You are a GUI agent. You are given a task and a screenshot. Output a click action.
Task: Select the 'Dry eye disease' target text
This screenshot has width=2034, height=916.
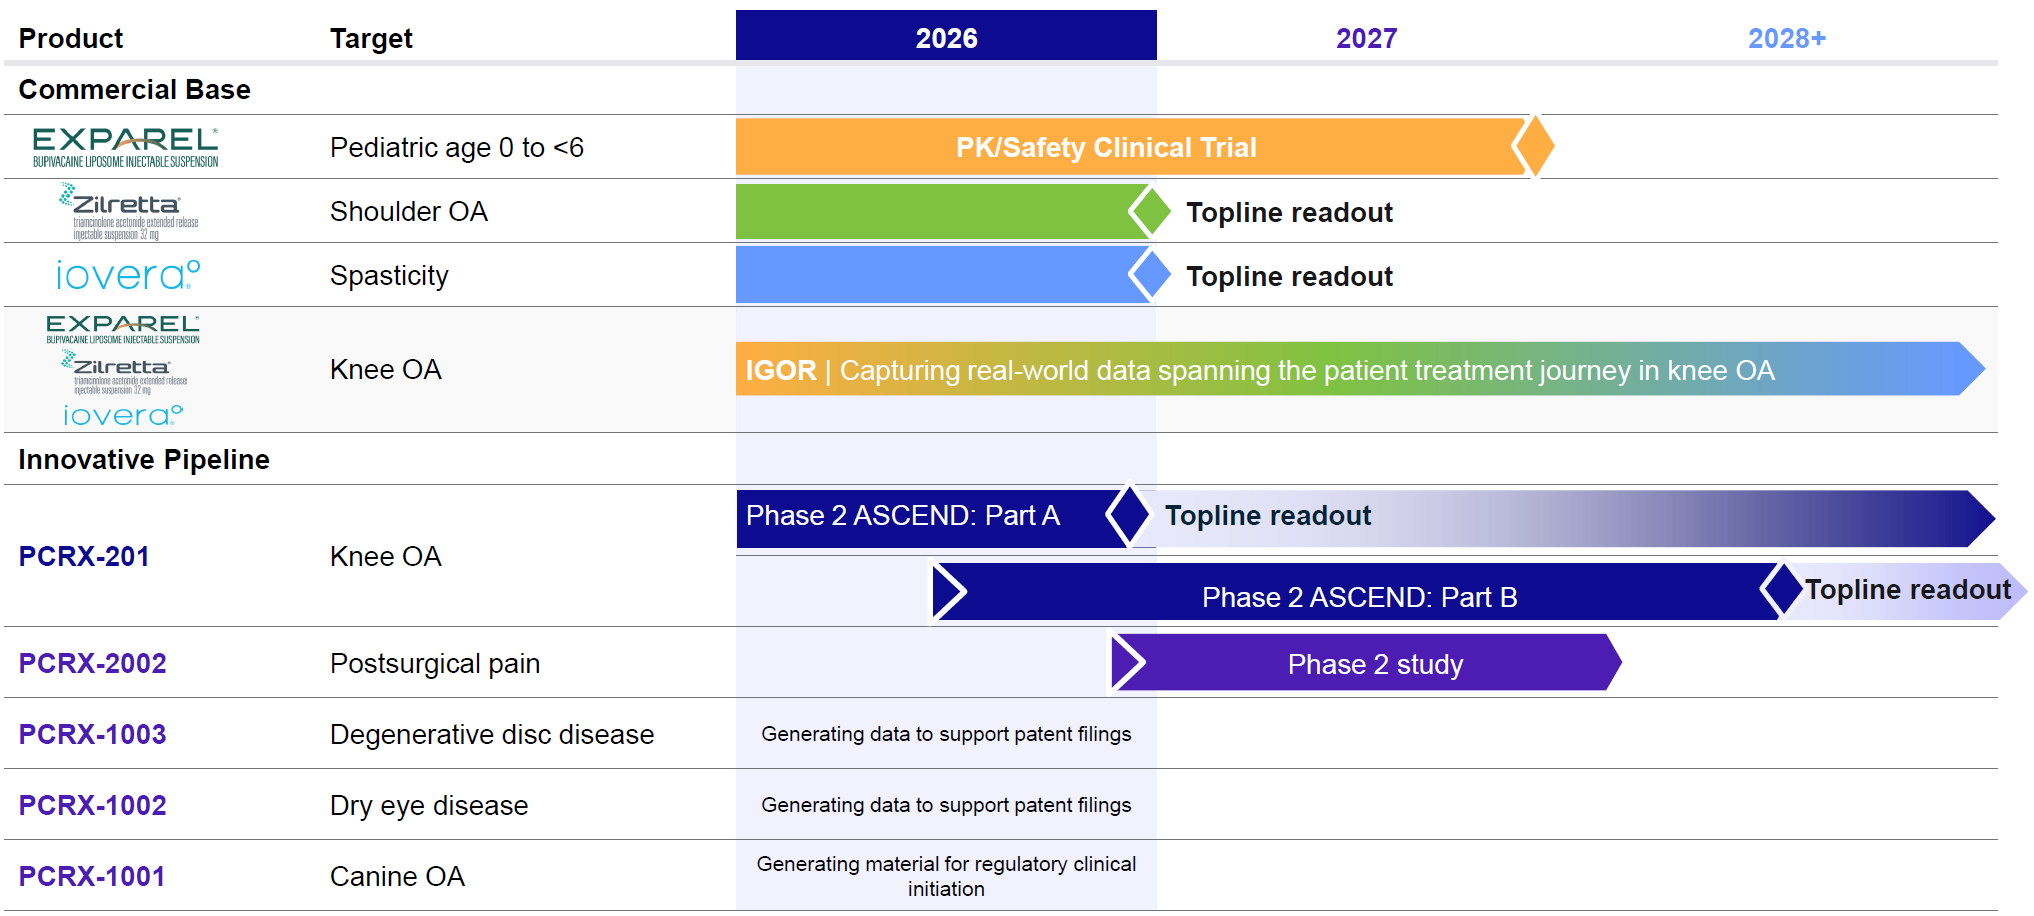429,805
